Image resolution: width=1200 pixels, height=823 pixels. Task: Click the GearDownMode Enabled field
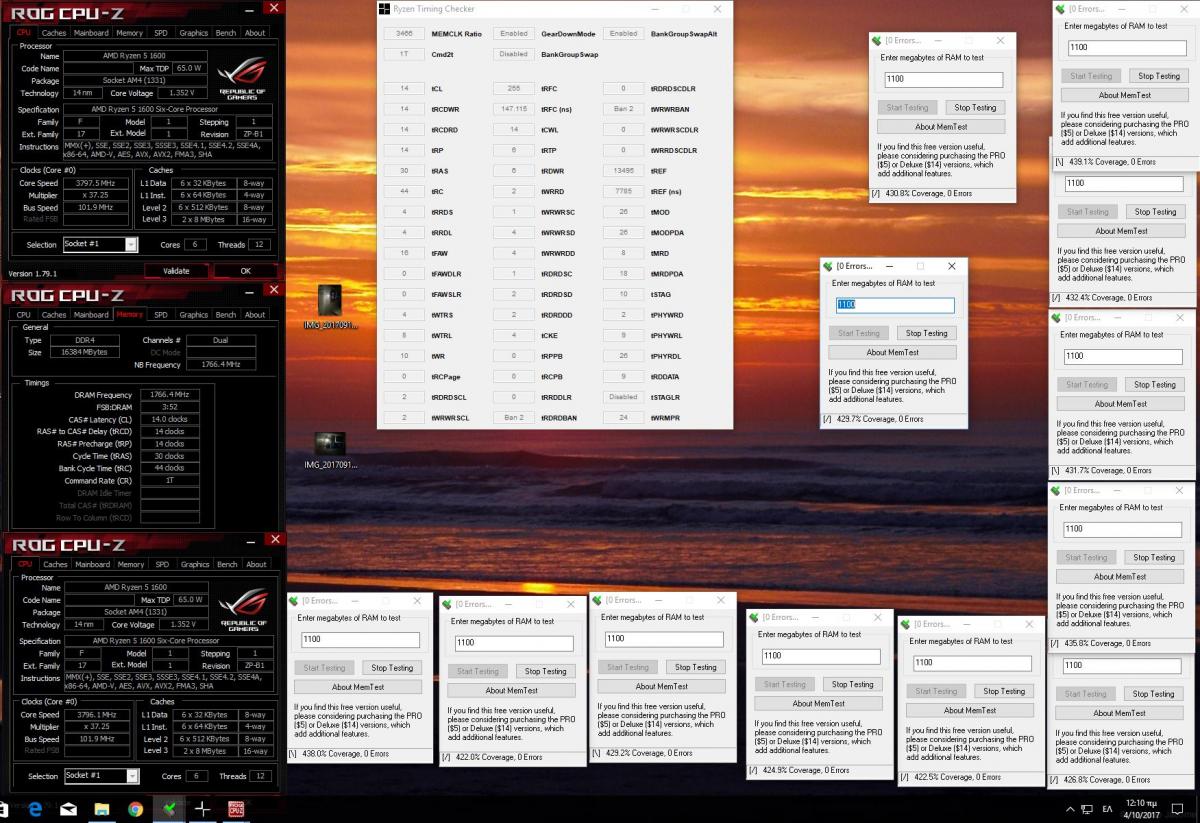coord(514,34)
